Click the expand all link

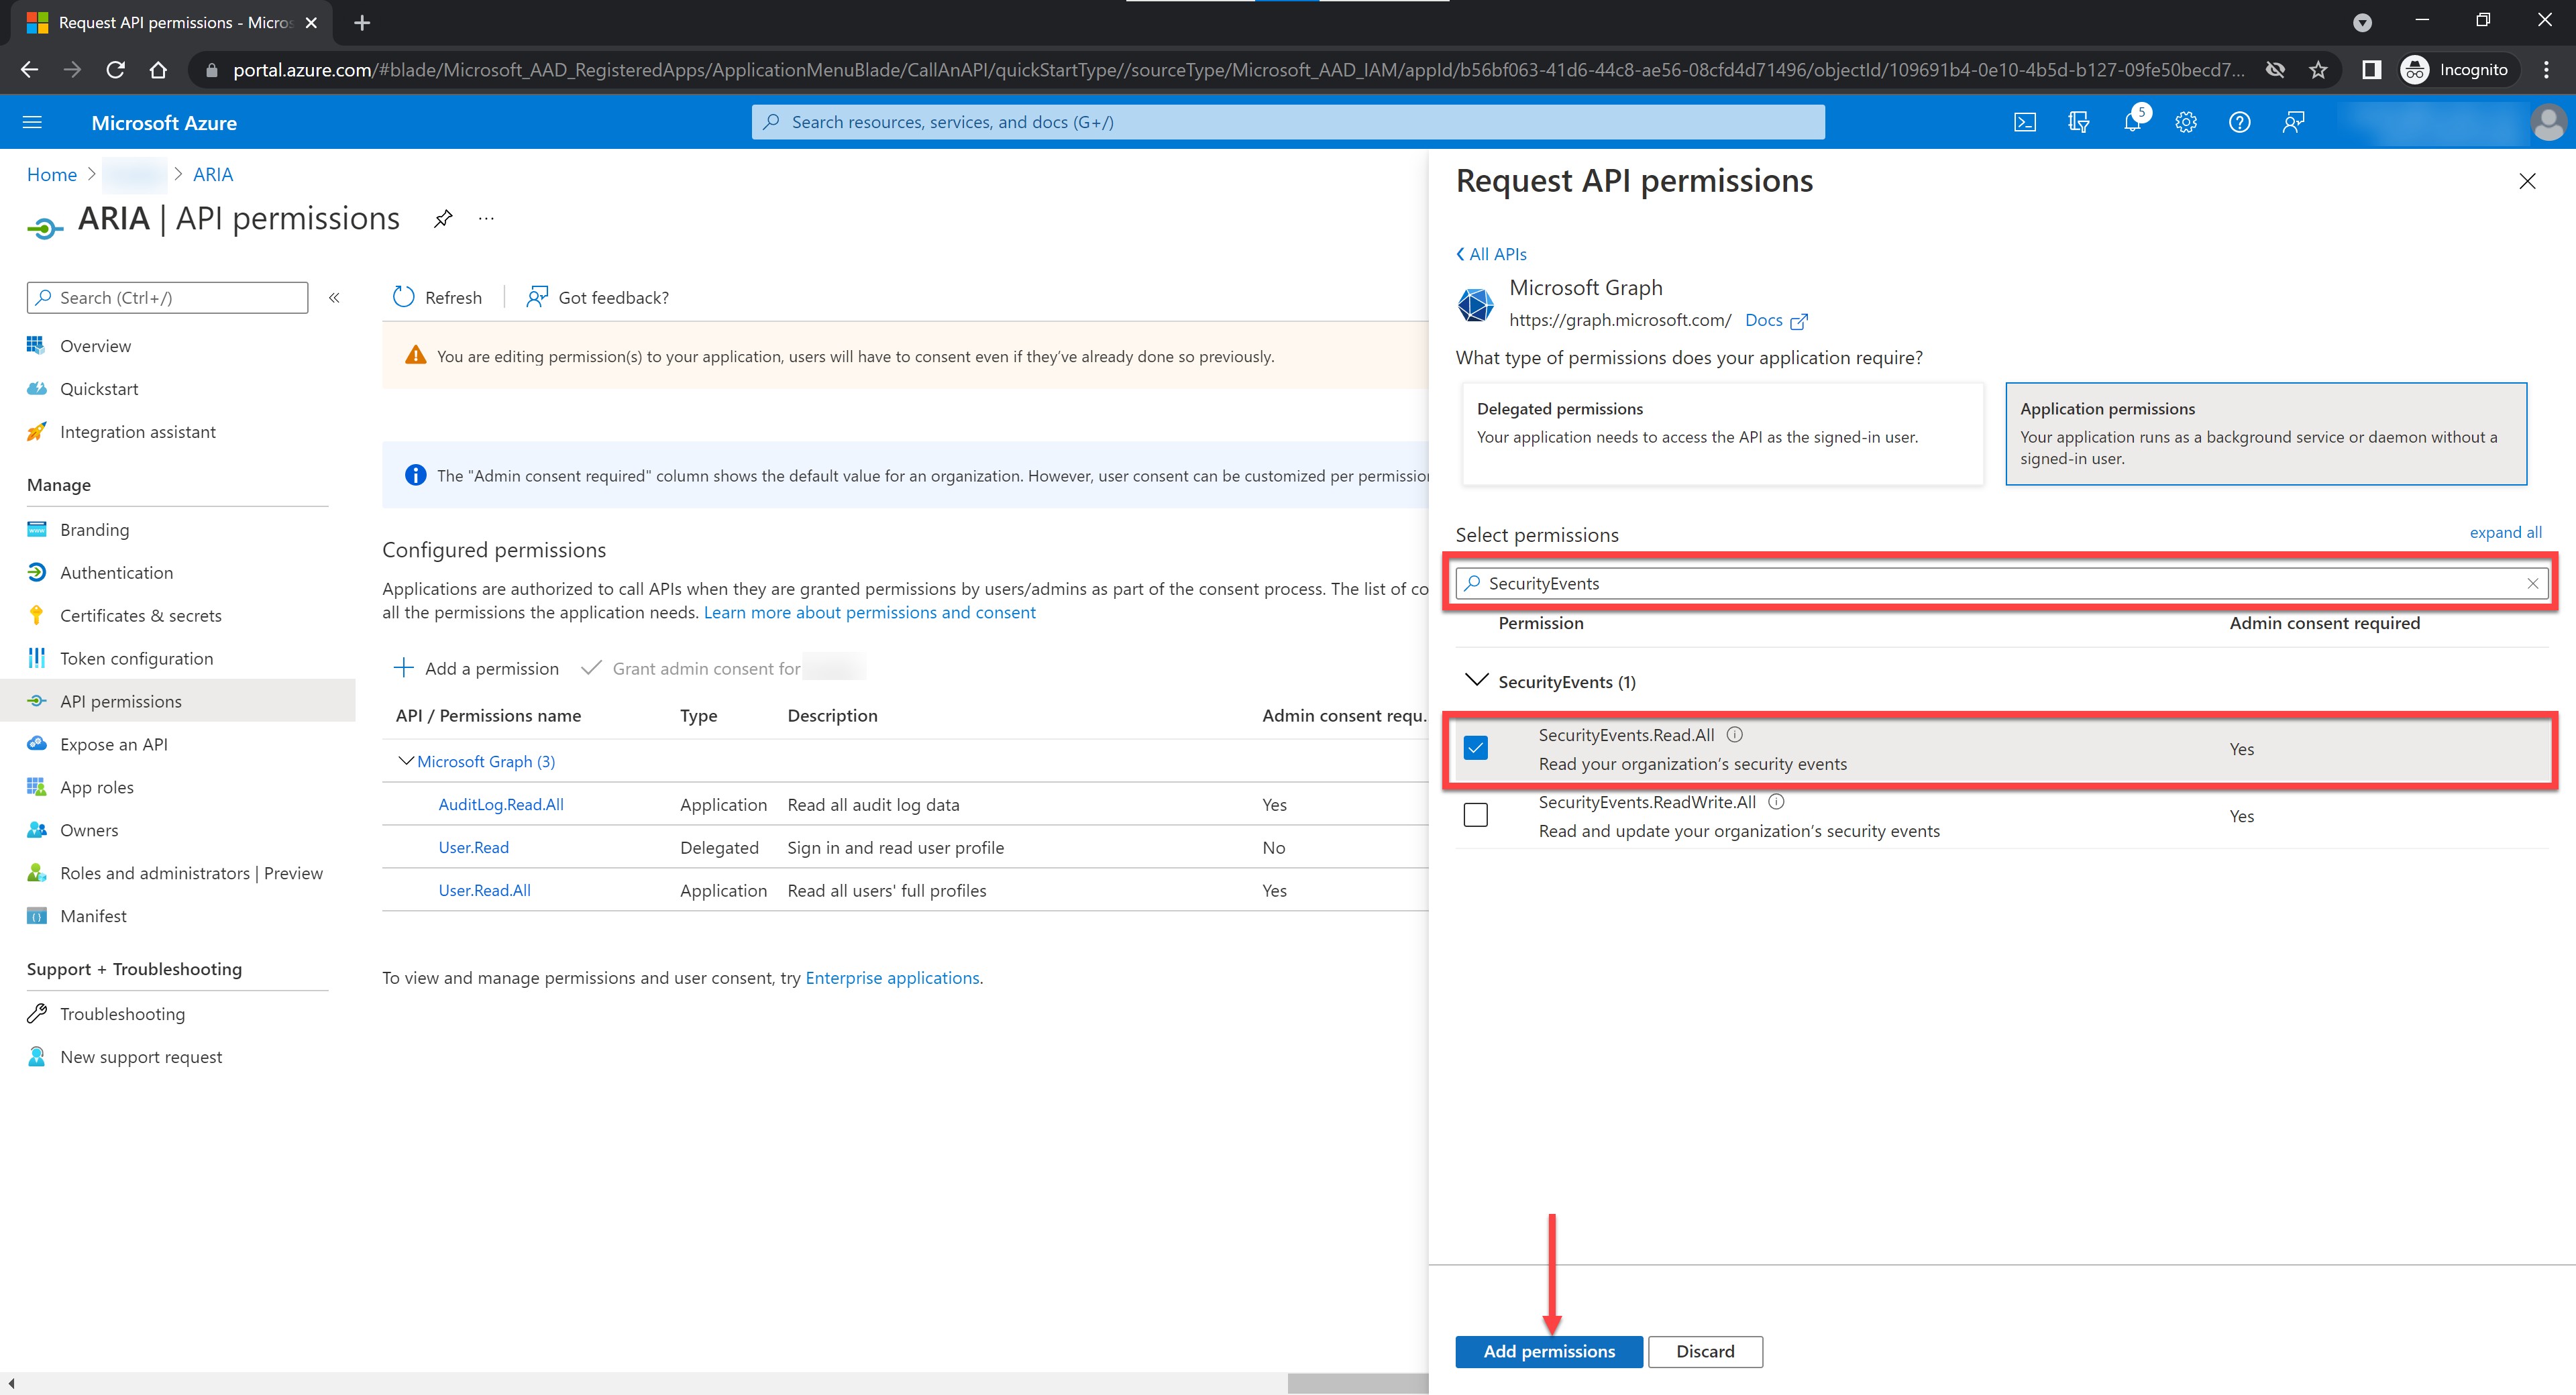click(x=2505, y=532)
